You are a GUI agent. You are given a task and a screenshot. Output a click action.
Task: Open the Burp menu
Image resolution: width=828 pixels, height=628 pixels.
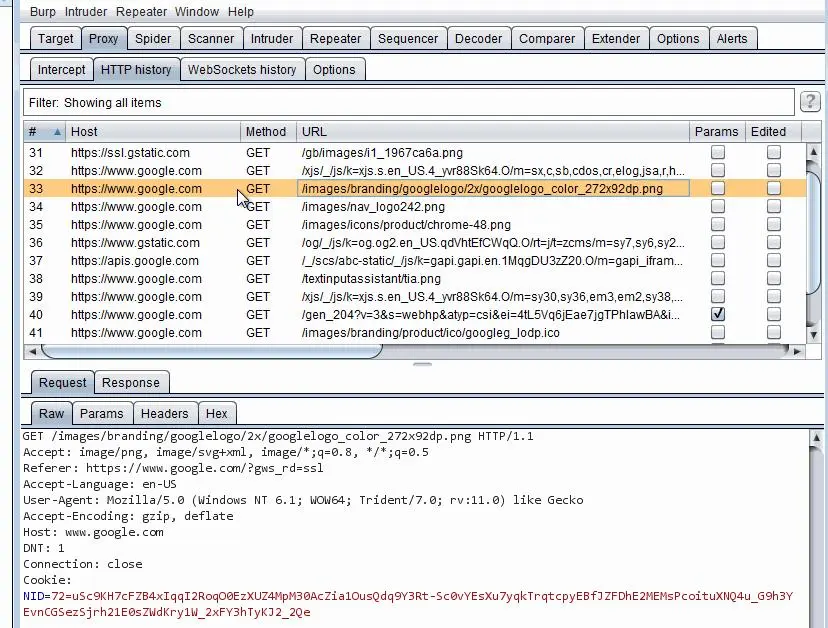click(x=43, y=12)
